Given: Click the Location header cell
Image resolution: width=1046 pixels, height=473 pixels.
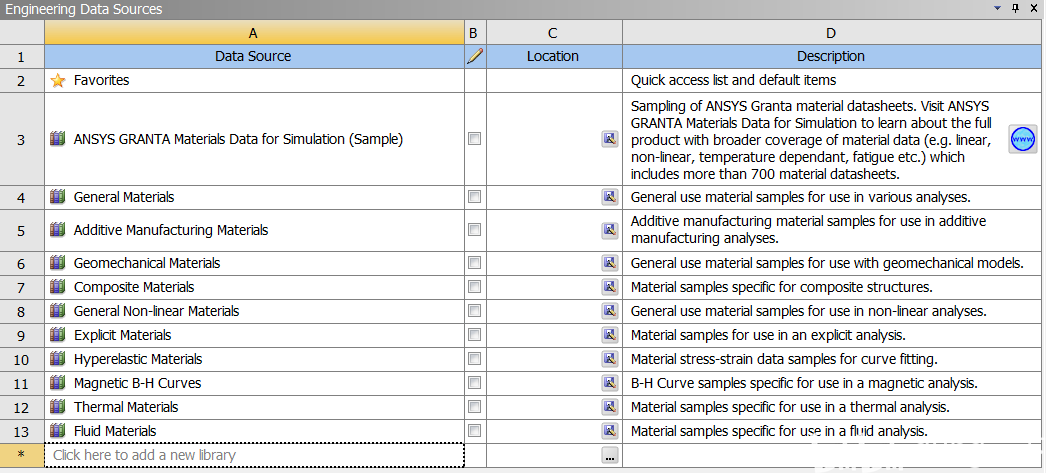Looking at the screenshot, I should point(554,57).
